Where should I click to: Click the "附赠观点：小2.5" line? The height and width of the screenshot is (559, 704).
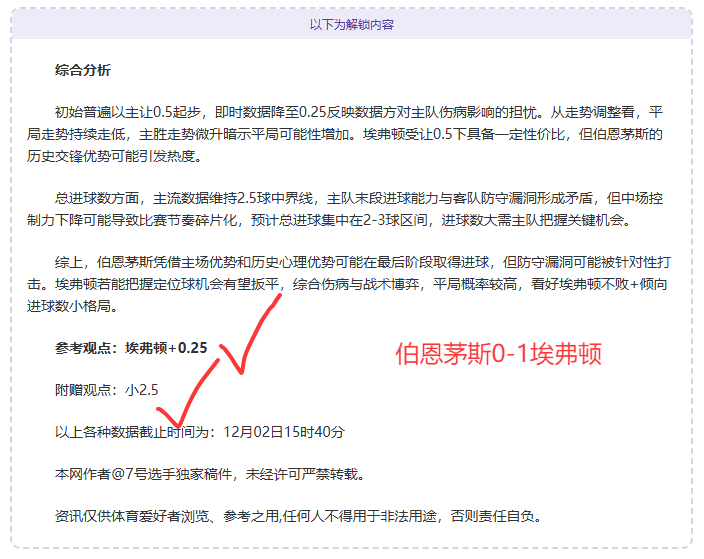click(x=107, y=390)
